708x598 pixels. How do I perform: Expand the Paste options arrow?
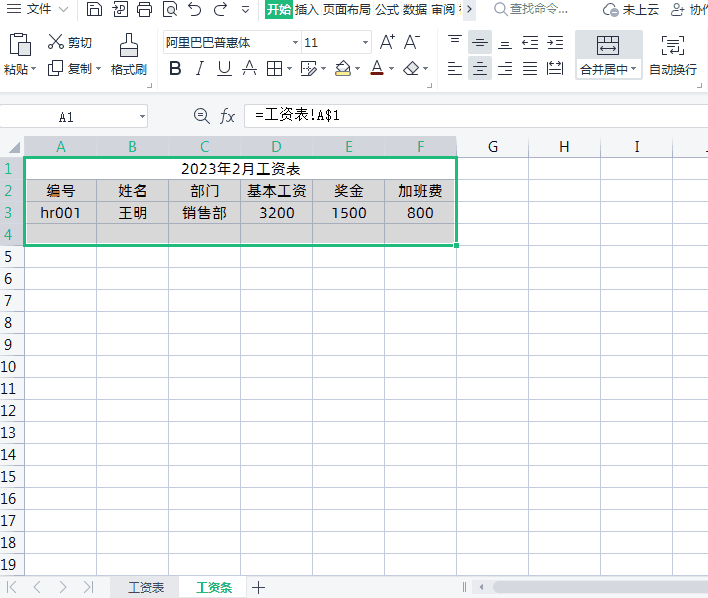[x=33, y=69]
